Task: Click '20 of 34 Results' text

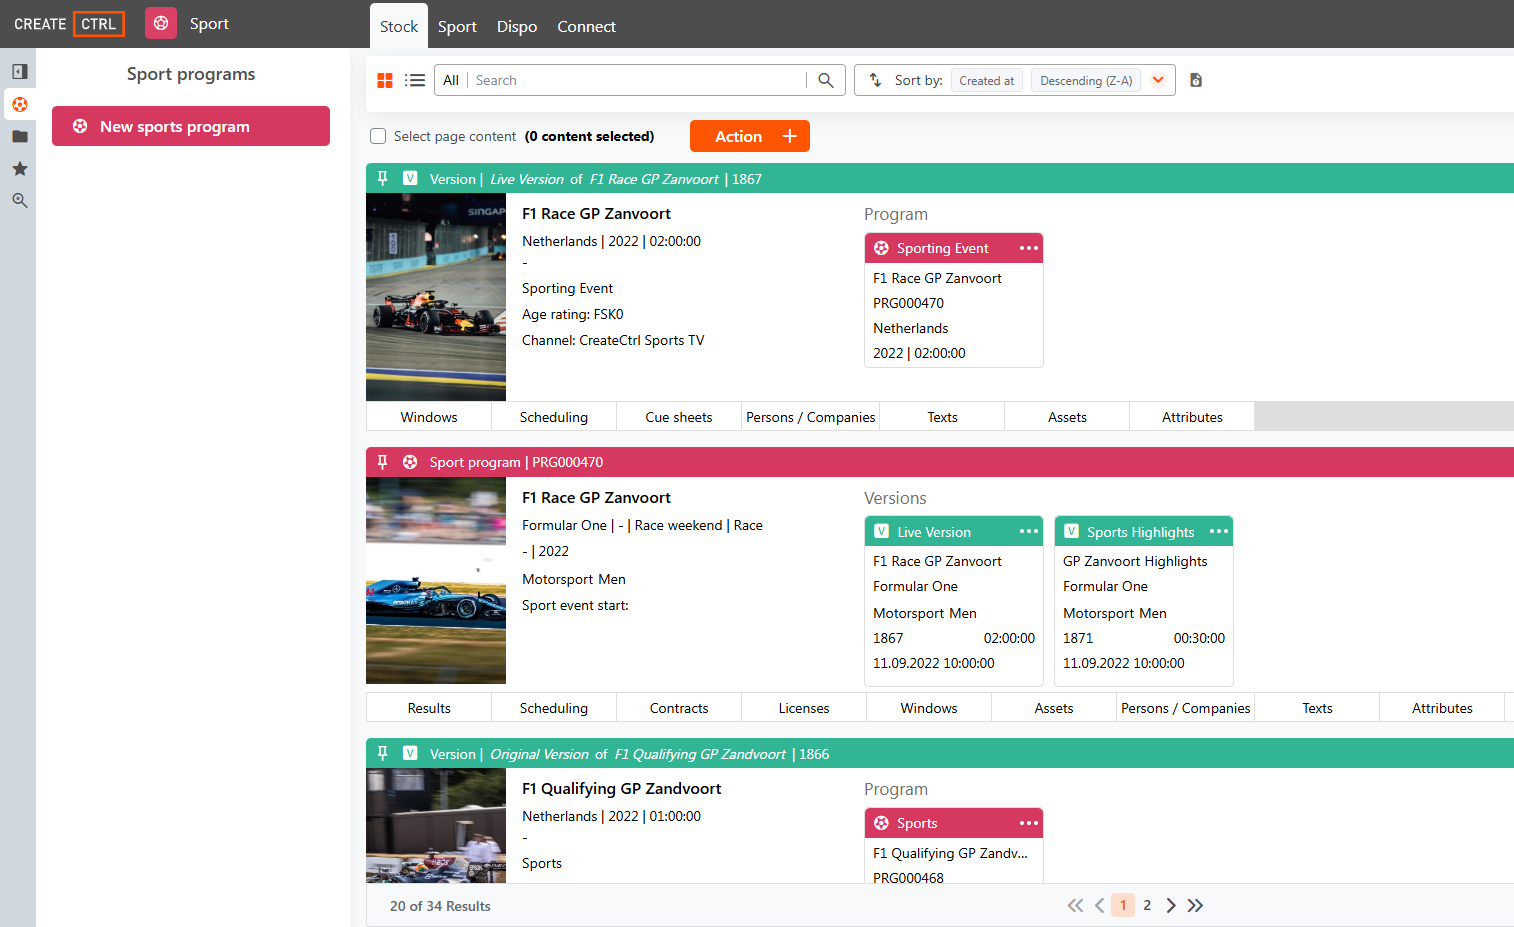Action: pyautogui.click(x=440, y=906)
